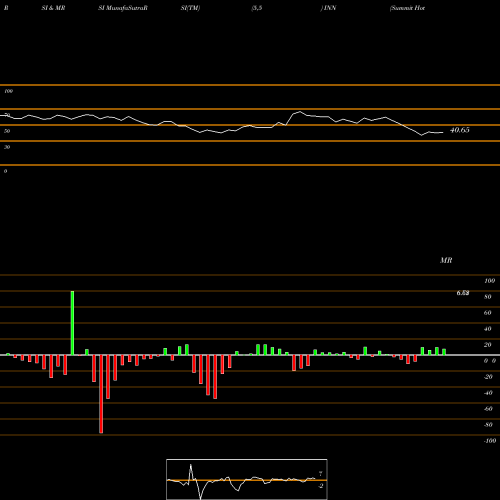Click the 100 label on the RSI axis
The image size is (500, 500).
tap(8, 91)
